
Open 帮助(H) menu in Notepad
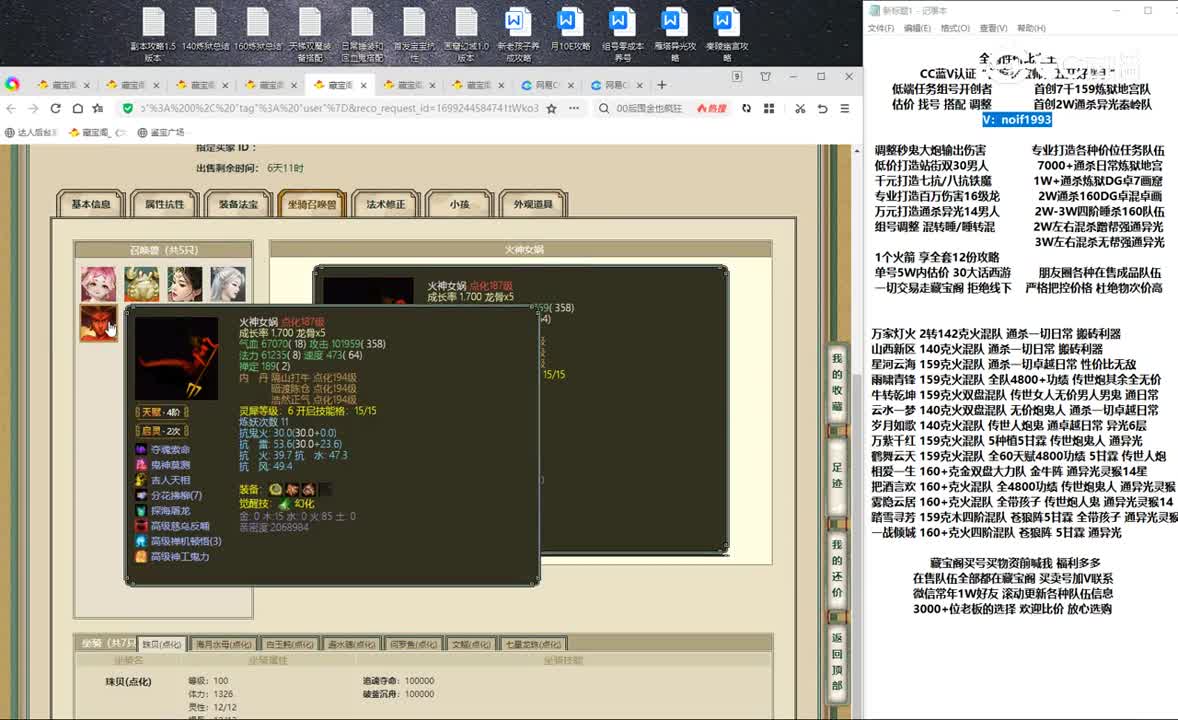1032,28
